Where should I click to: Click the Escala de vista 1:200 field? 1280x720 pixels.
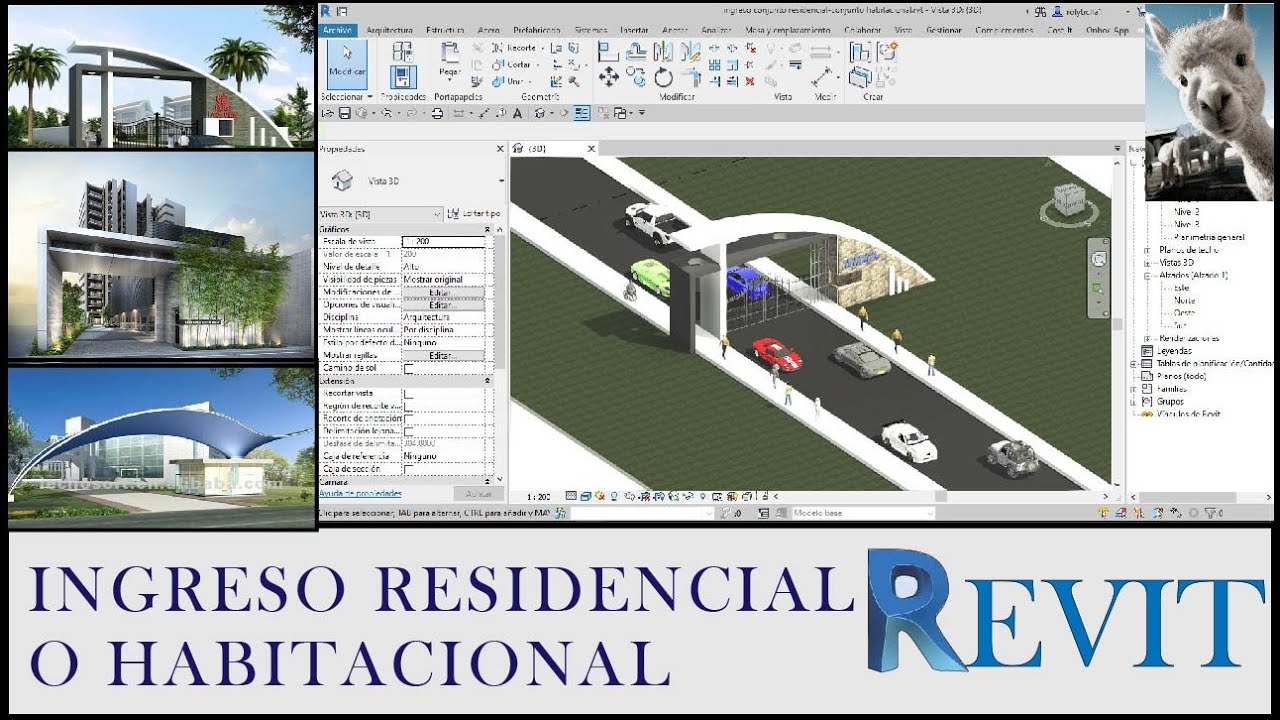(443, 241)
